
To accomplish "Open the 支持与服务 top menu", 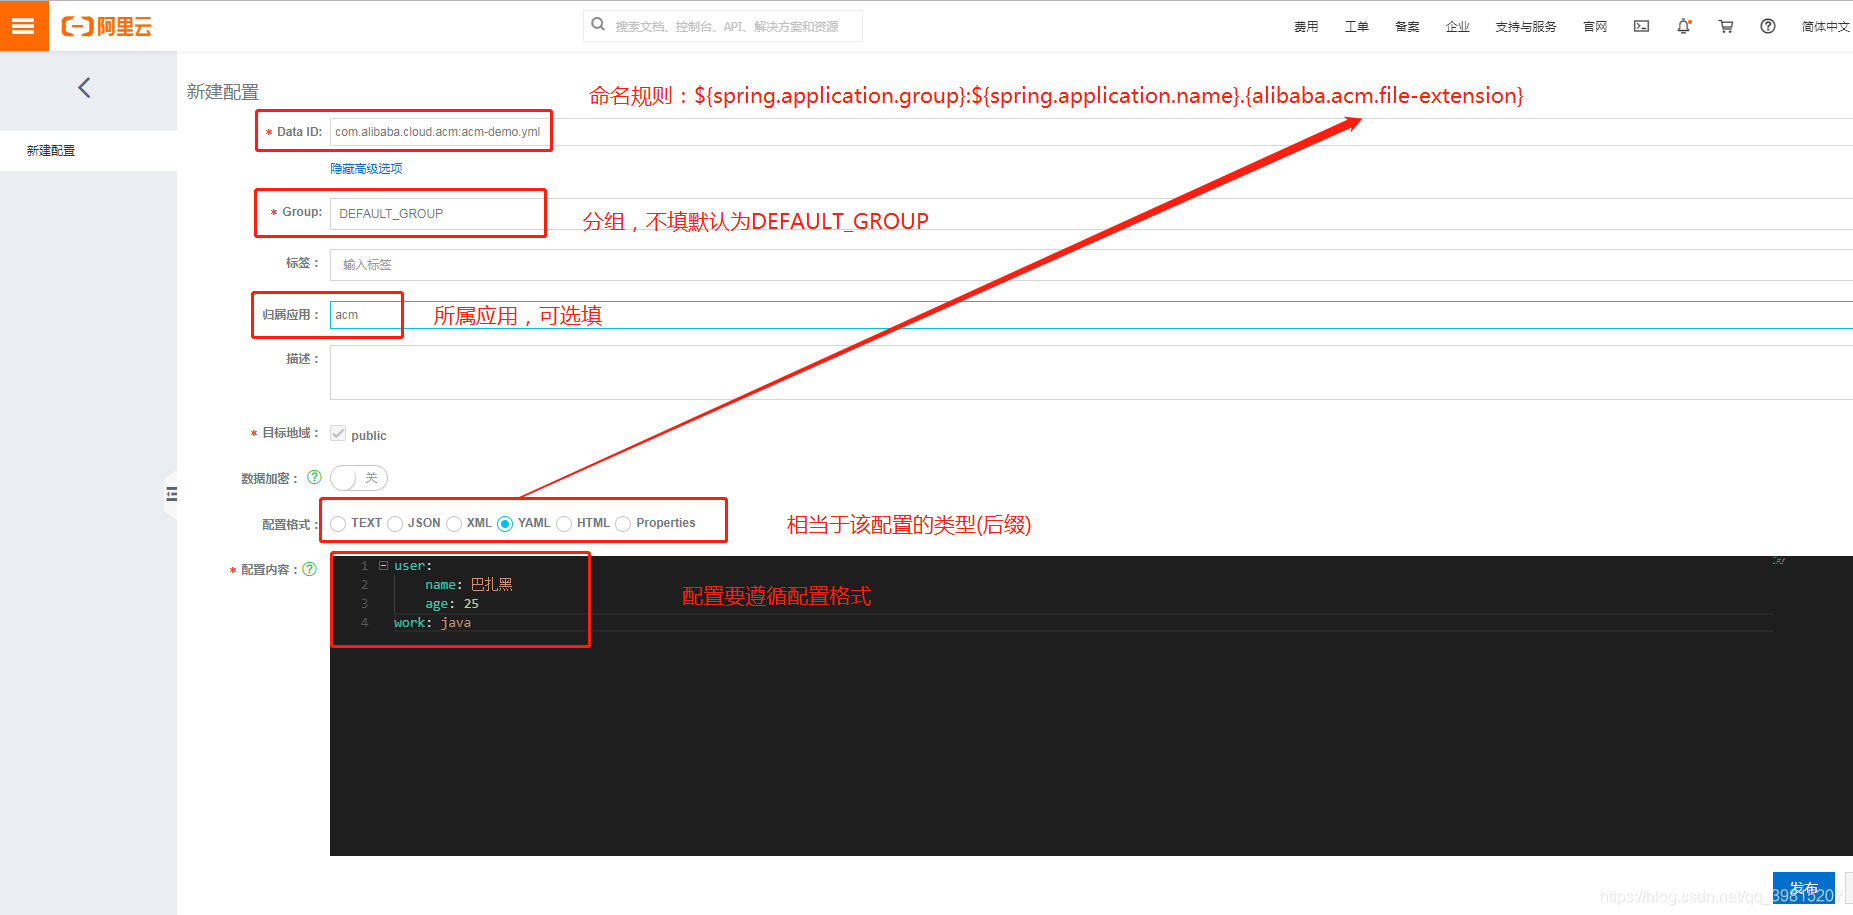I will 1526,27.
